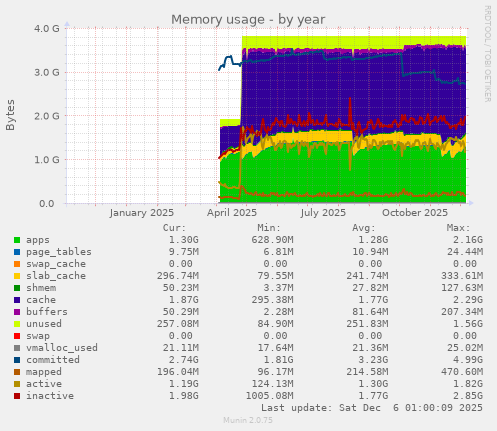Click the mapped average value 214.58M
497x431 pixels.
[x=367, y=372]
